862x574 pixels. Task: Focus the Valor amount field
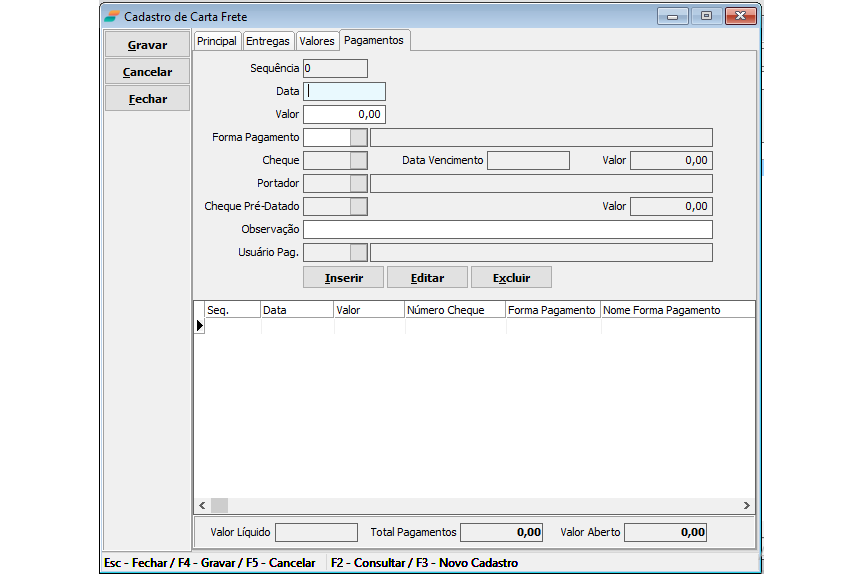click(x=344, y=114)
